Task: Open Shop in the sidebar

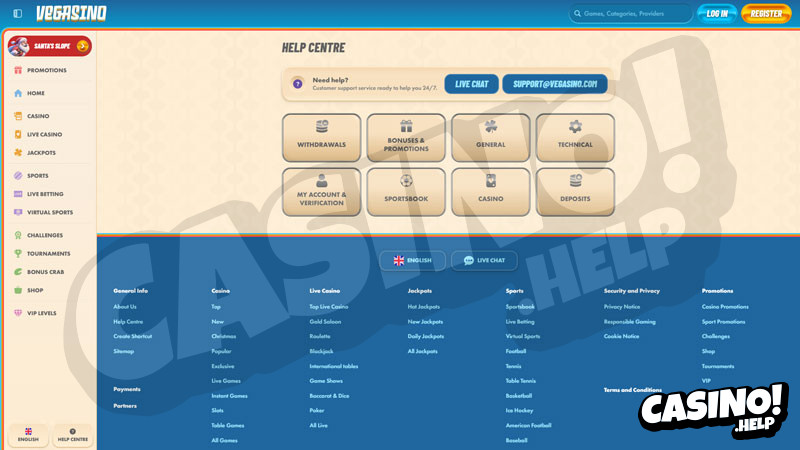Action: point(29,290)
